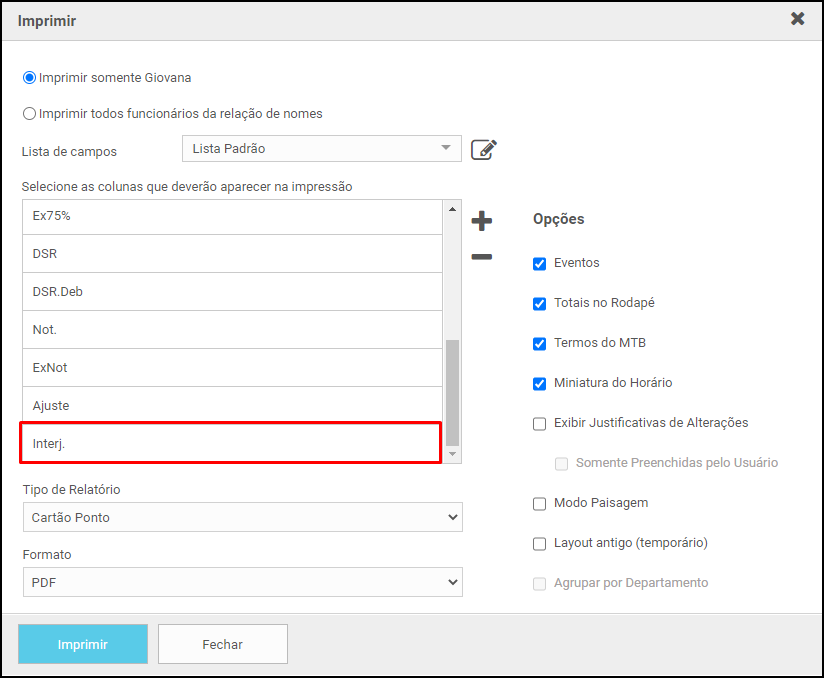Disable Totais no Rodapé option
The image size is (824, 678).
point(540,303)
